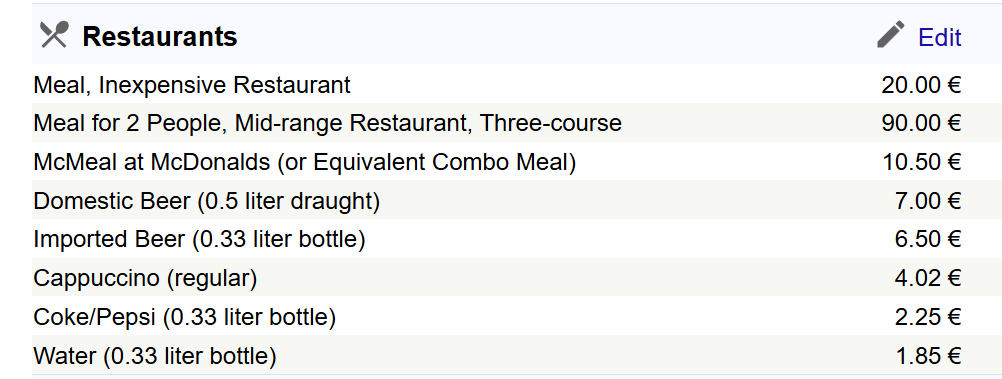1002x379 pixels.
Task: Click the Meal, Inexpensive Restaurant row label
Action: coord(192,84)
